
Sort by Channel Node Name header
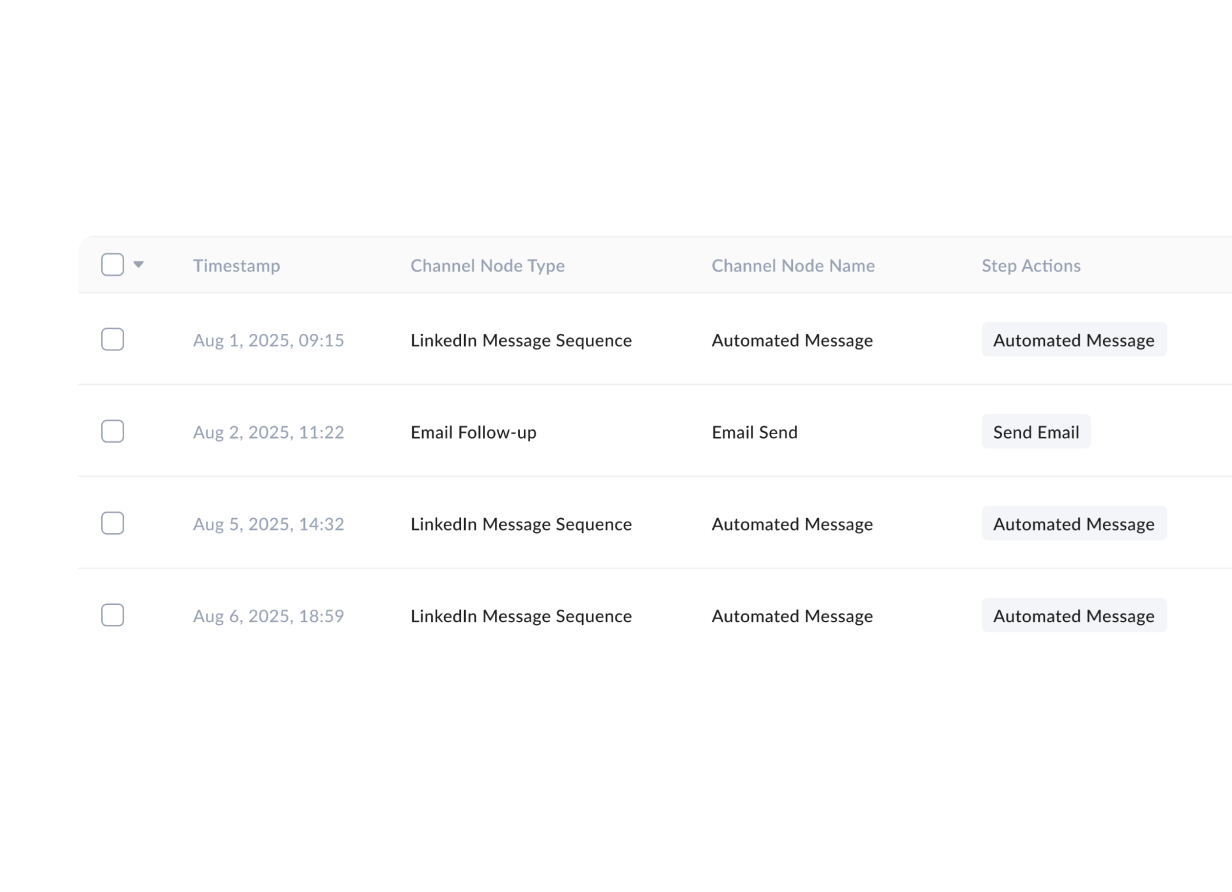point(793,265)
